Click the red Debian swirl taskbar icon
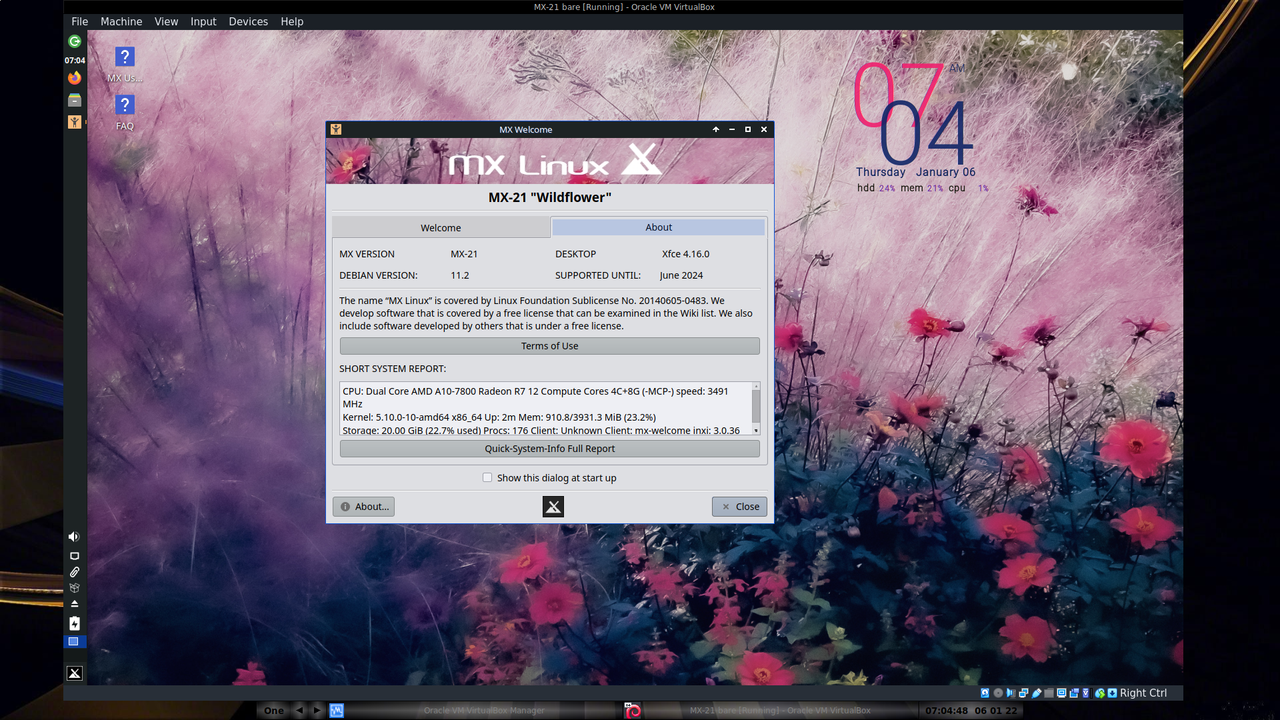 click(x=632, y=711)
